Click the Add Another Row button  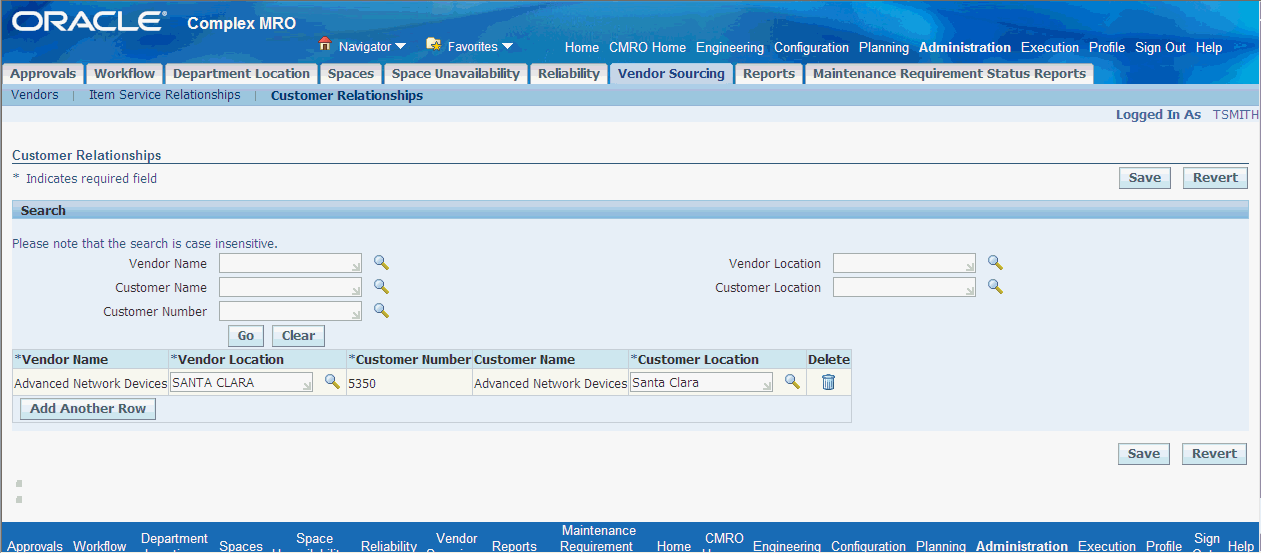point(88,409)
